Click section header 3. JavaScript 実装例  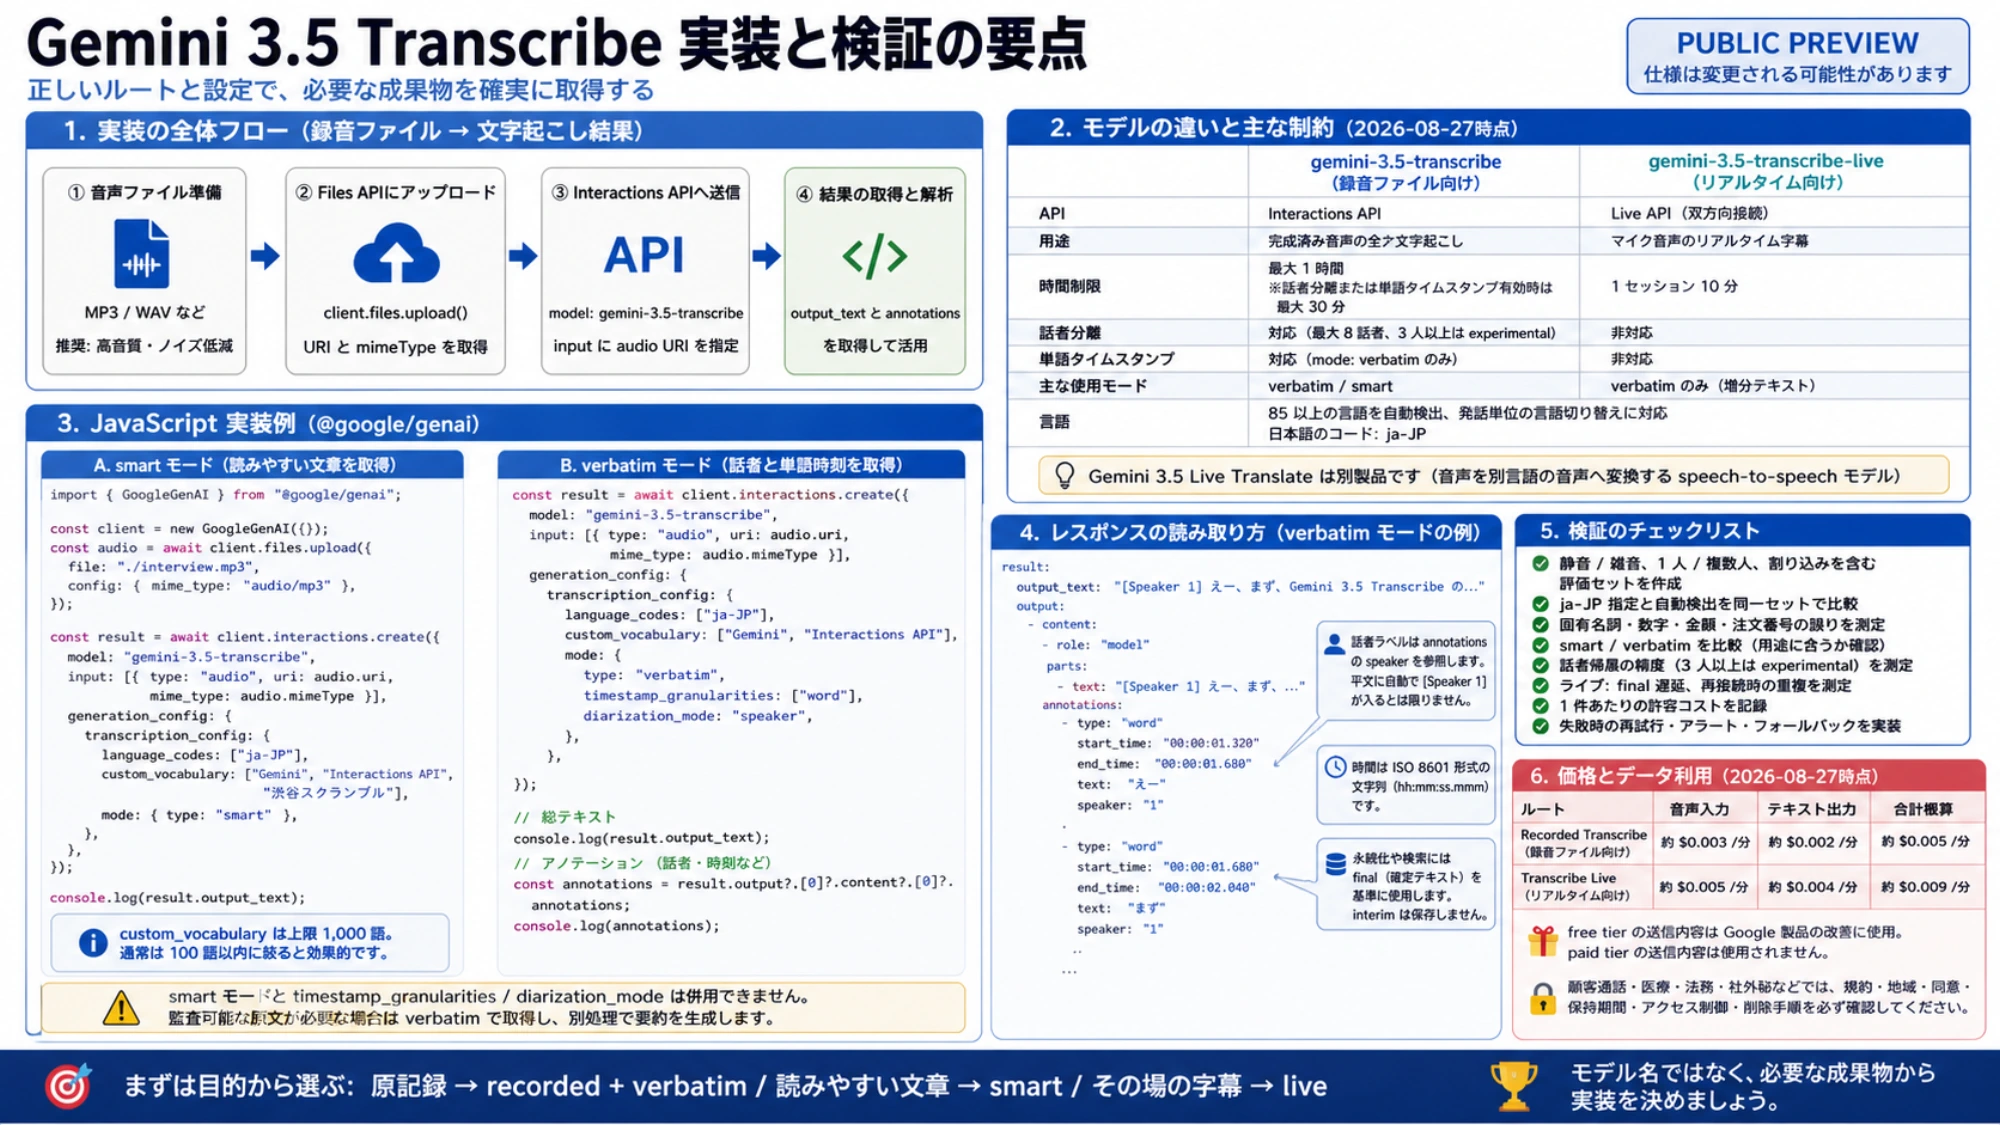(504, 424)
